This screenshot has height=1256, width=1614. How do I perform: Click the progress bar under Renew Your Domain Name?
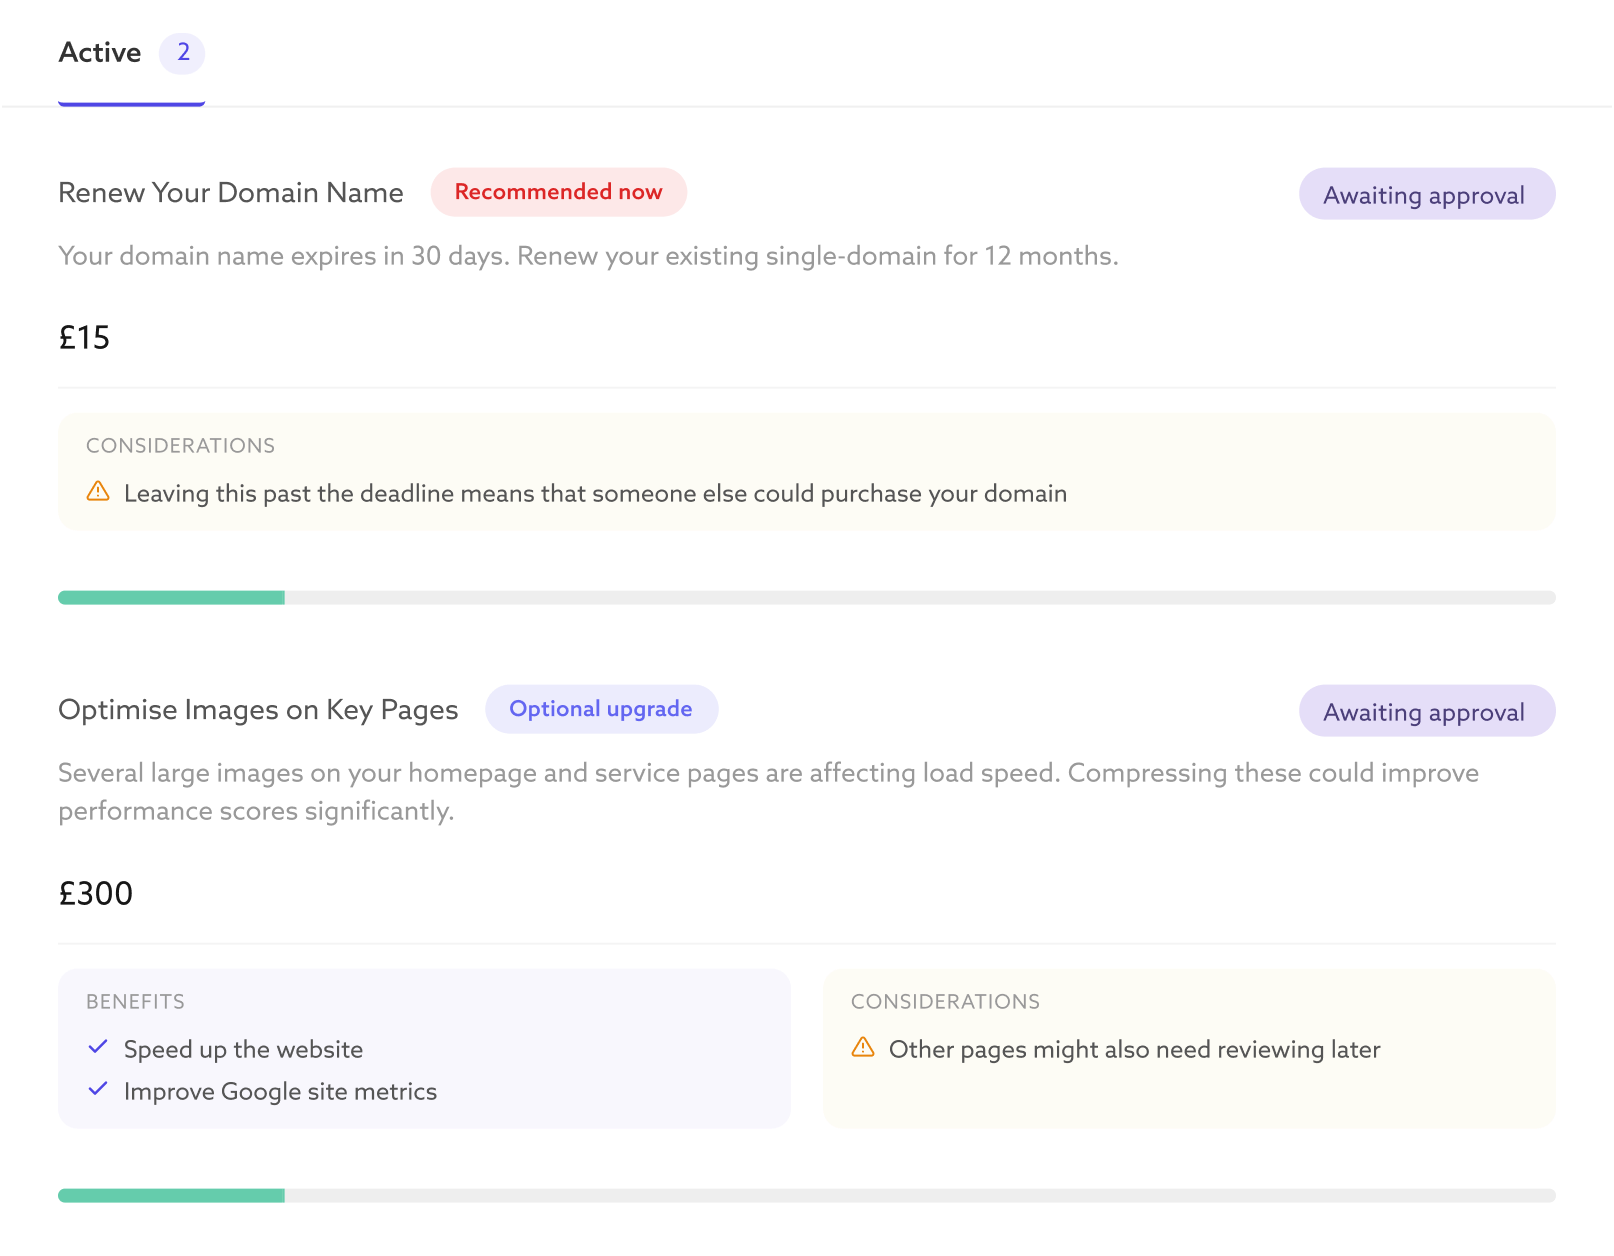pyautogui.click(x=807, y=598)
